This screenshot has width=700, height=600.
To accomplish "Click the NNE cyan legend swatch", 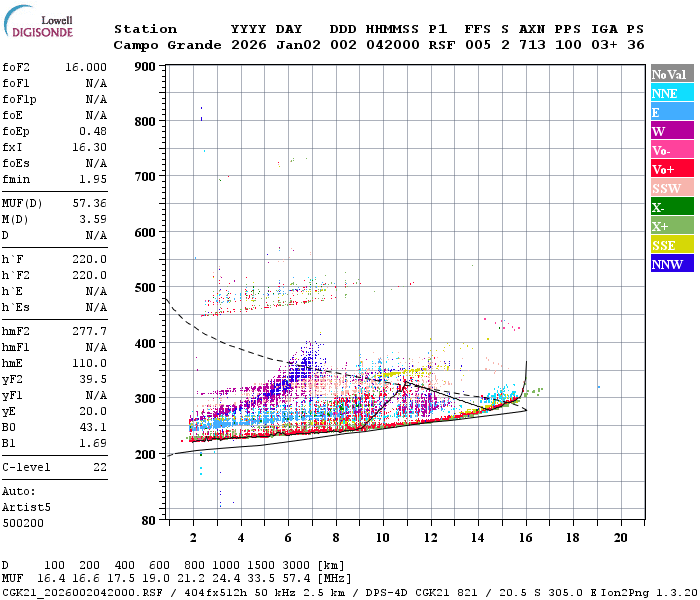I will tap(672, 93).
